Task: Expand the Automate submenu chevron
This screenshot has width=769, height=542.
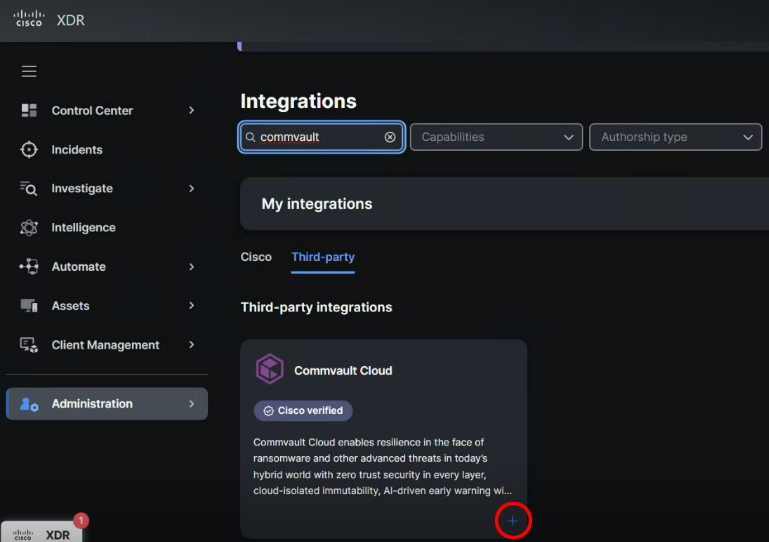Action: click(192, 267)
